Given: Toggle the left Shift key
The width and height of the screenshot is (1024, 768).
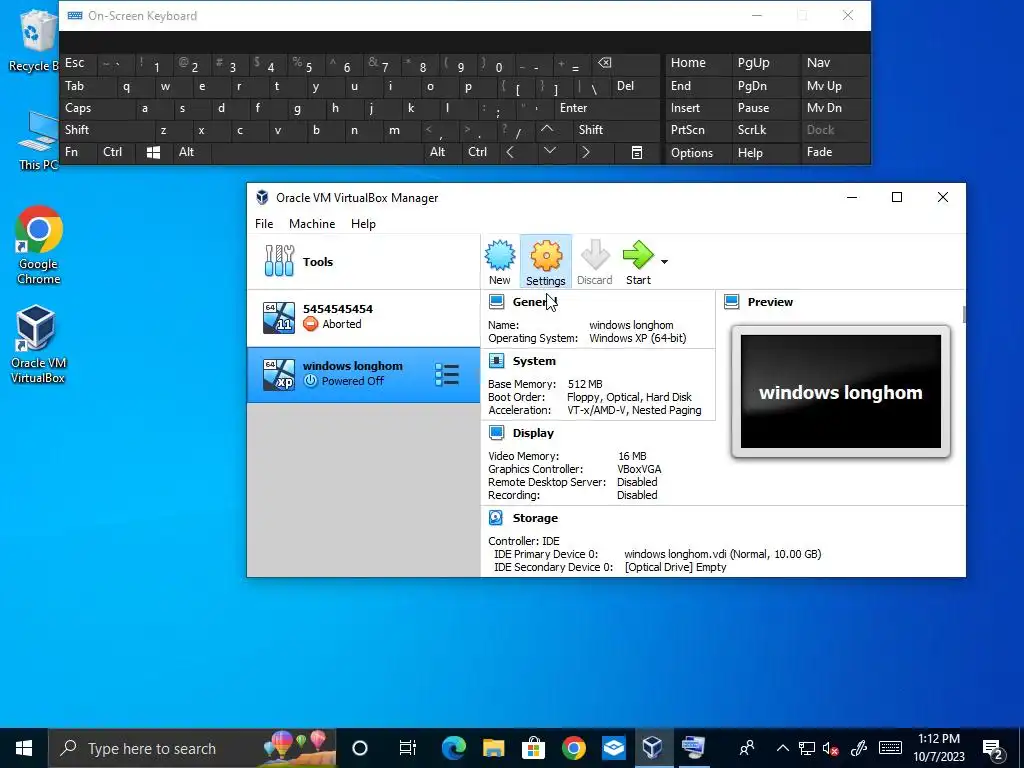Looking at the screenshot, I should (x=106, y=130).
